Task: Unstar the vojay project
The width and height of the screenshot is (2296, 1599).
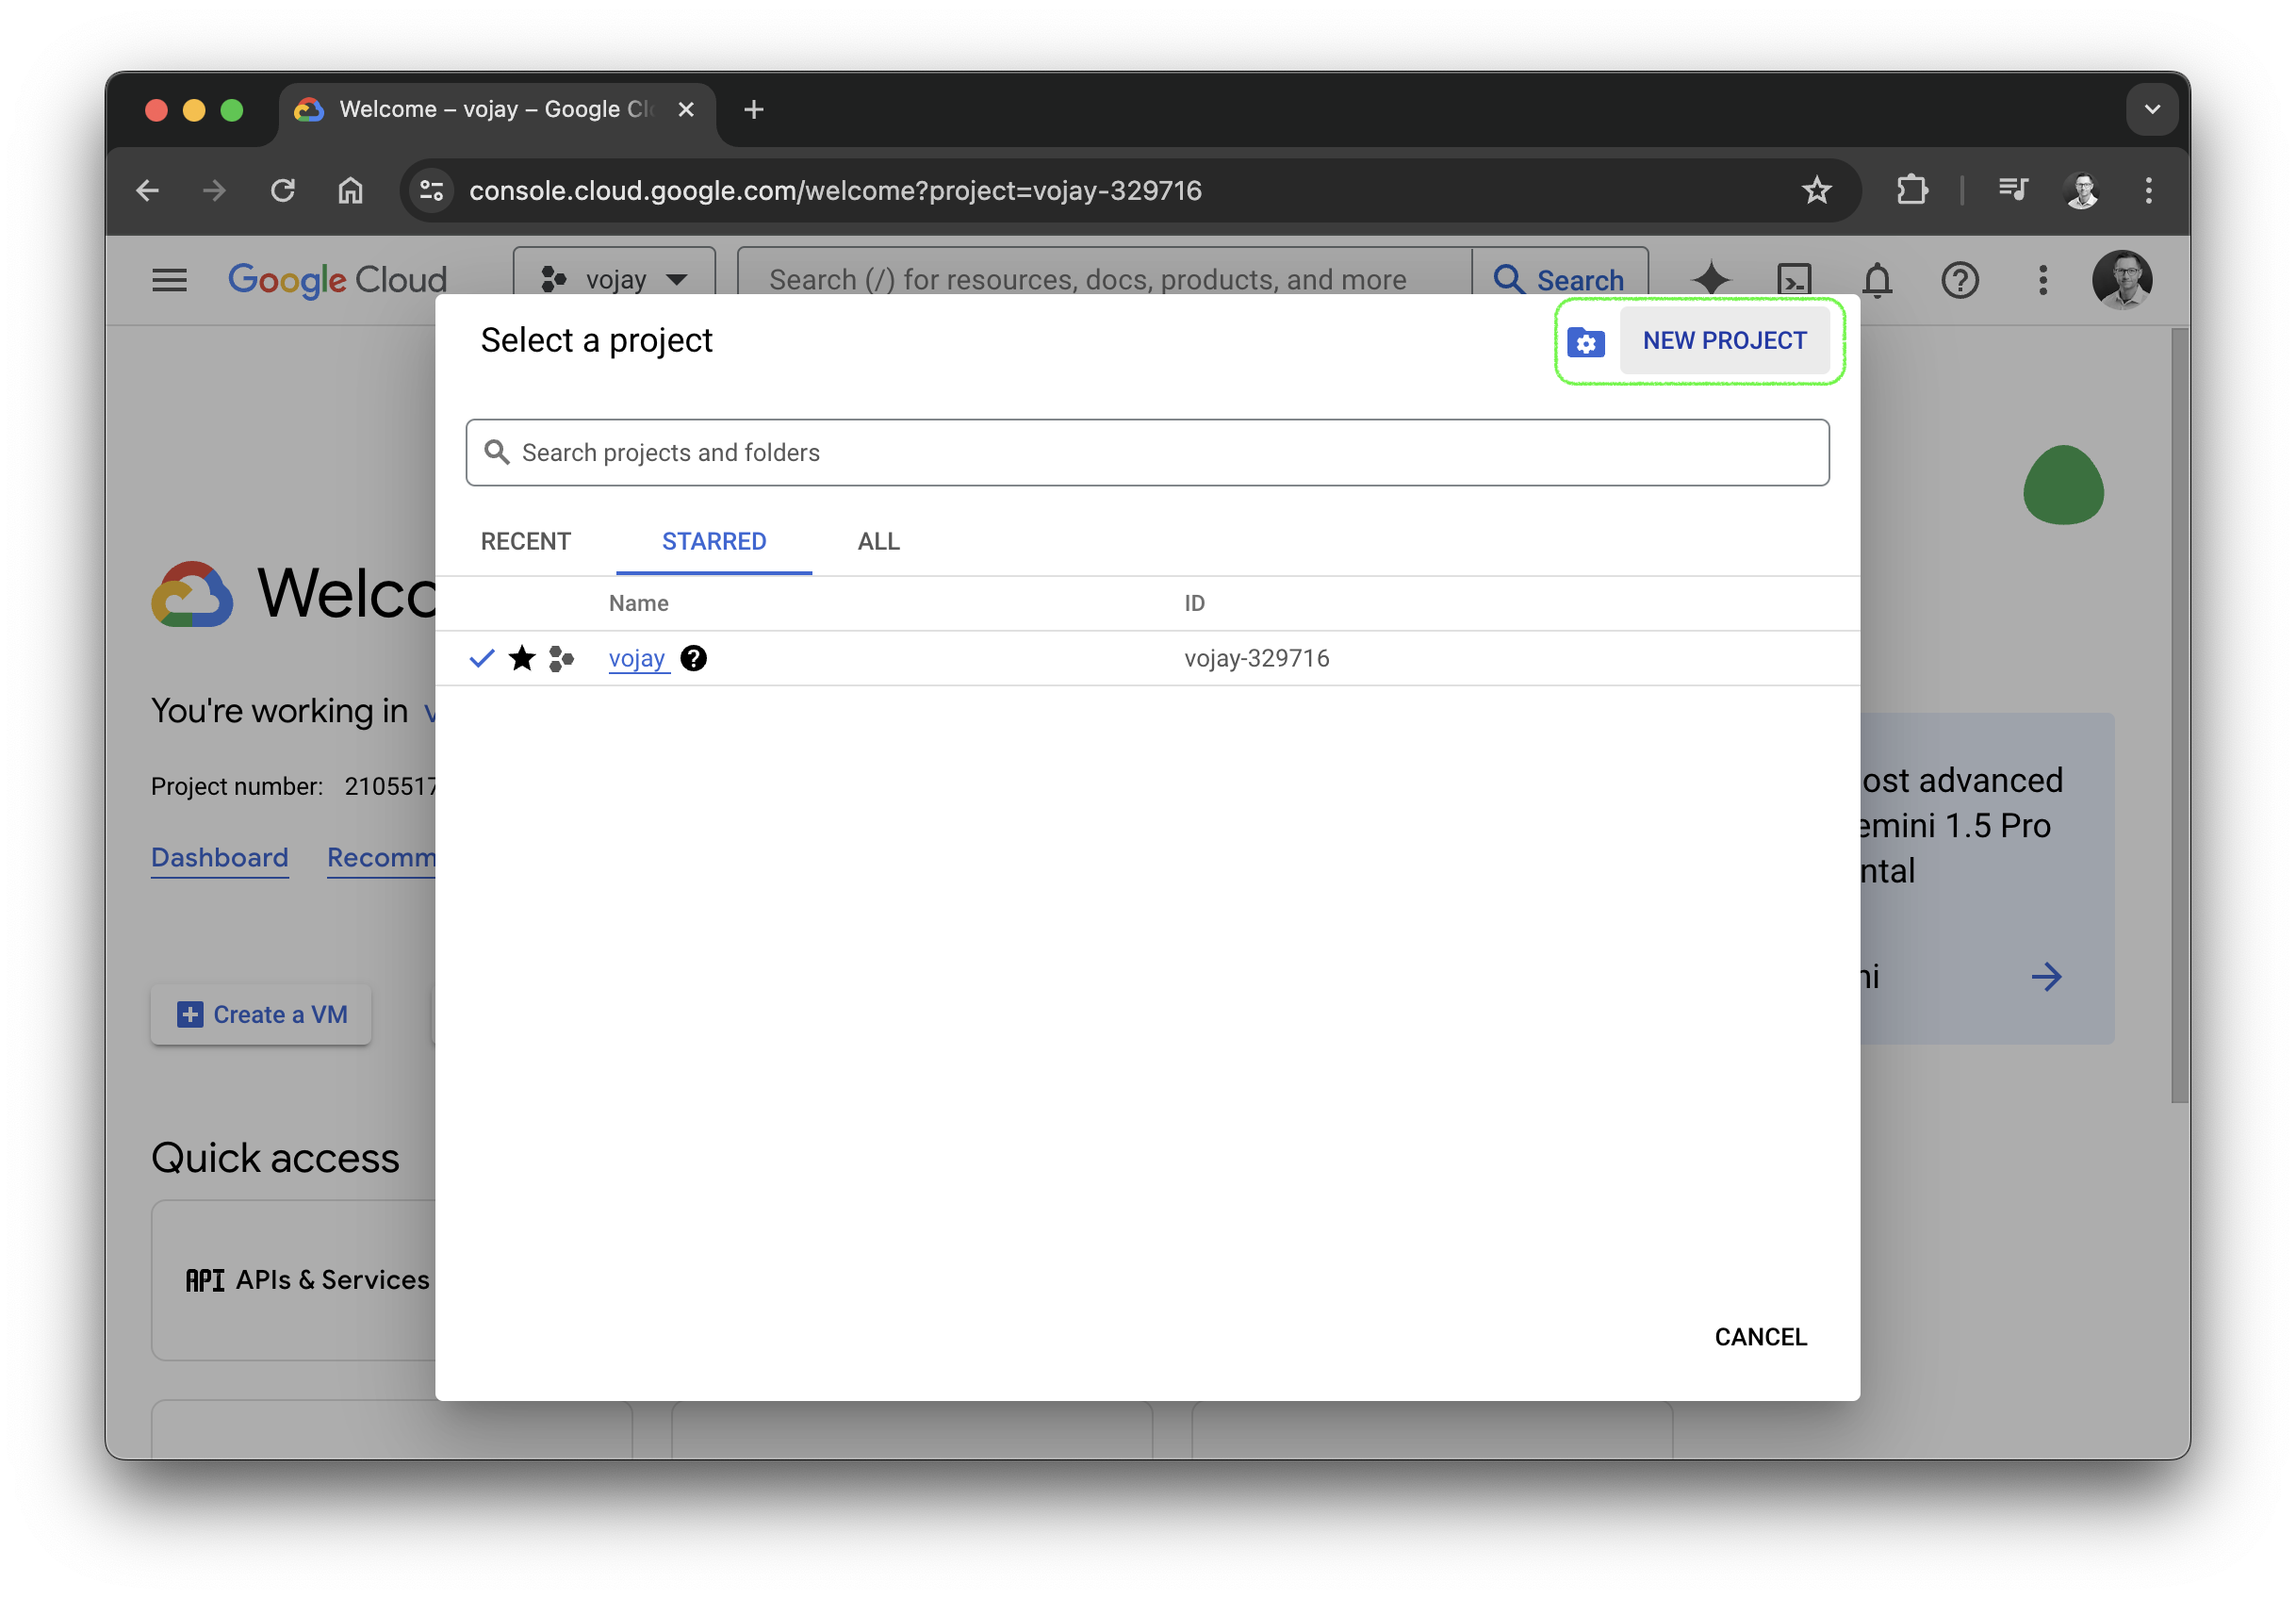Action: click(x=522, y=658)
